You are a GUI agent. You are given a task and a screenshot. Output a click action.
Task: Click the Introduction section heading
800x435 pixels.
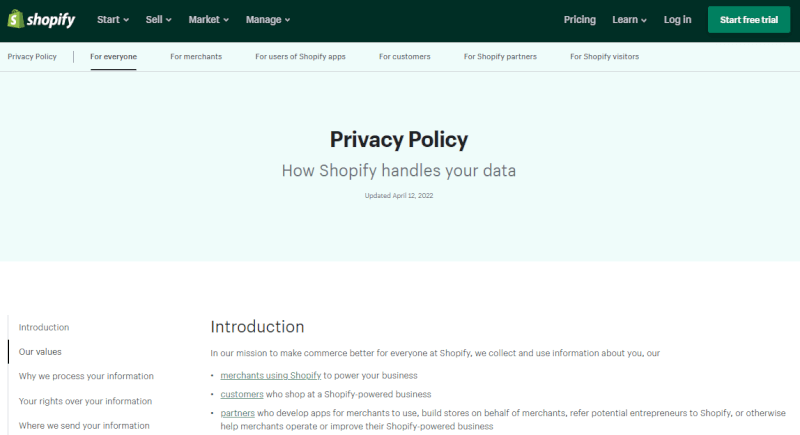257,327
